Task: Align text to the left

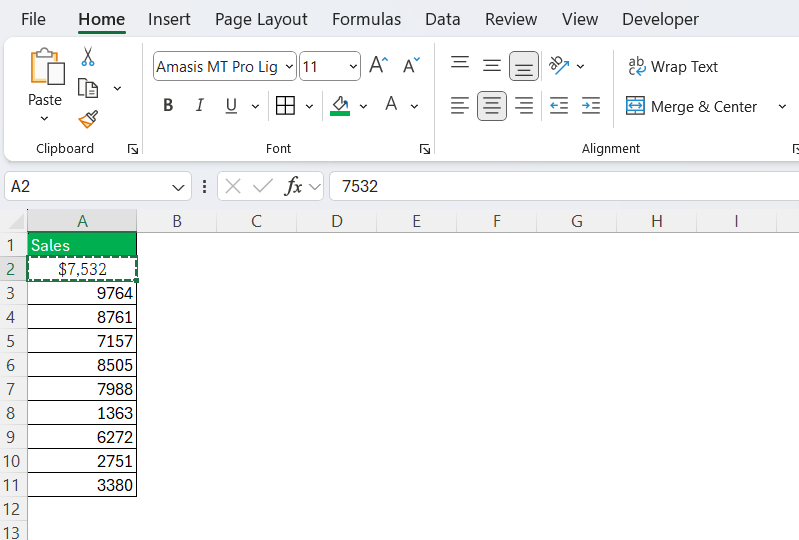Action: point(460,105)
